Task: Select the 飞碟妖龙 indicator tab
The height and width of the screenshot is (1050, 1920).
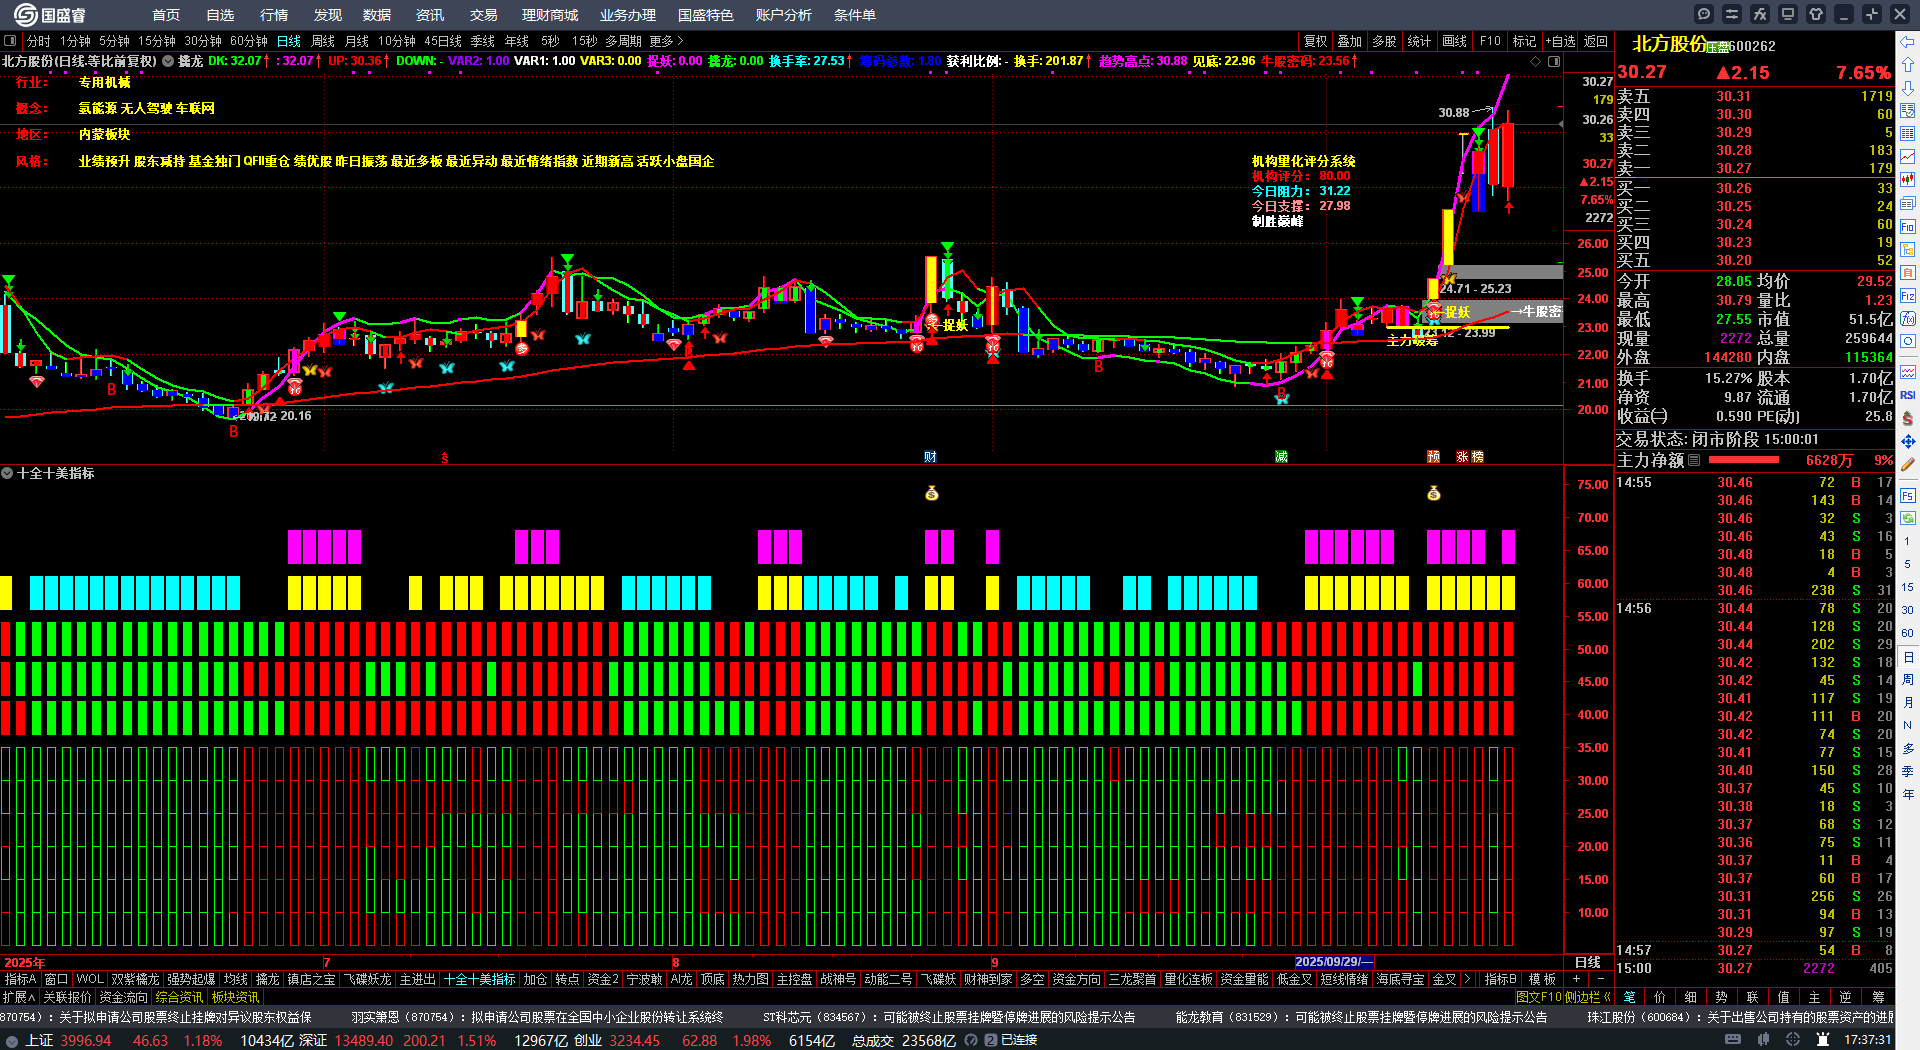Action: tap(368, 979)
